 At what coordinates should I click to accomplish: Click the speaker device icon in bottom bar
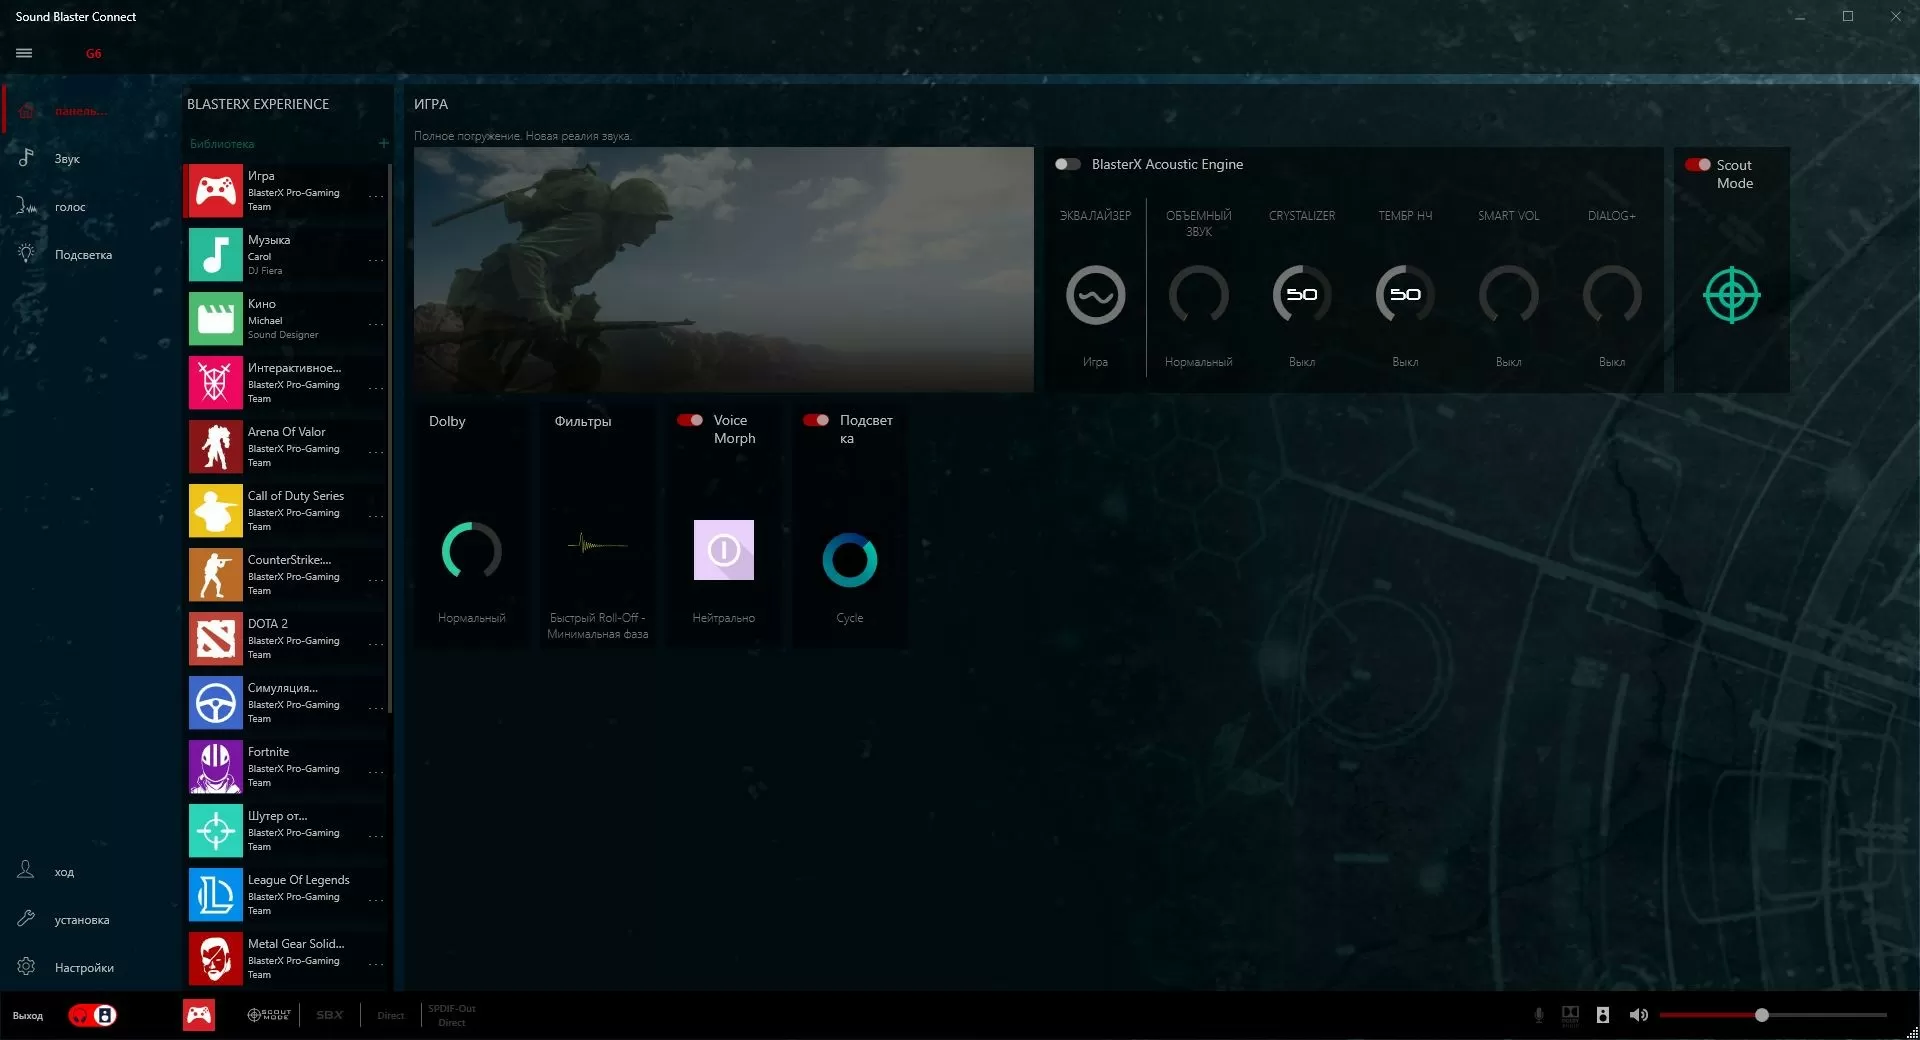[1602, 1015]
